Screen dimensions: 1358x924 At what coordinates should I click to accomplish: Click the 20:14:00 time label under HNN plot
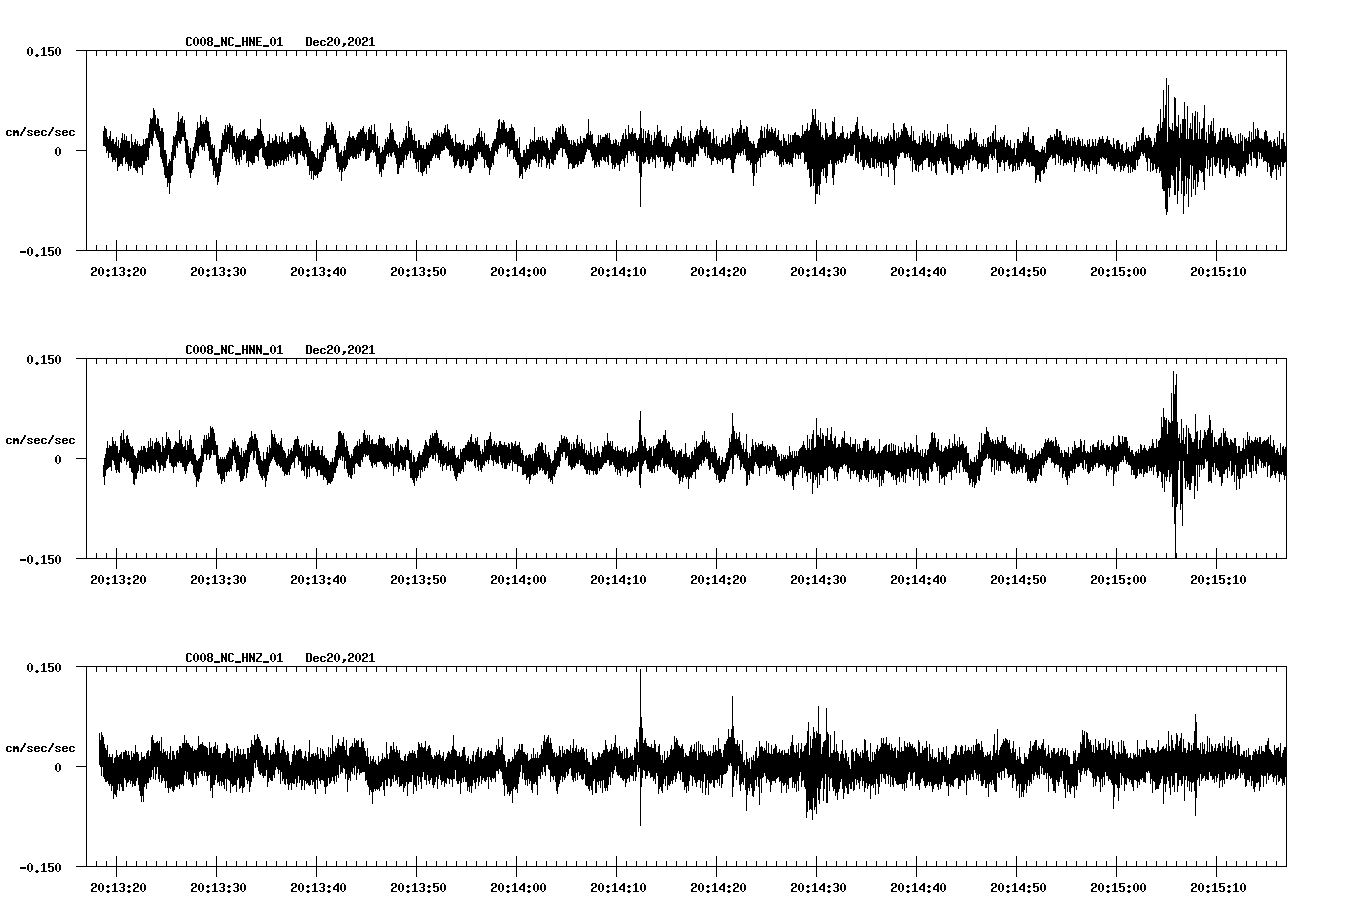tap(518, 580)
